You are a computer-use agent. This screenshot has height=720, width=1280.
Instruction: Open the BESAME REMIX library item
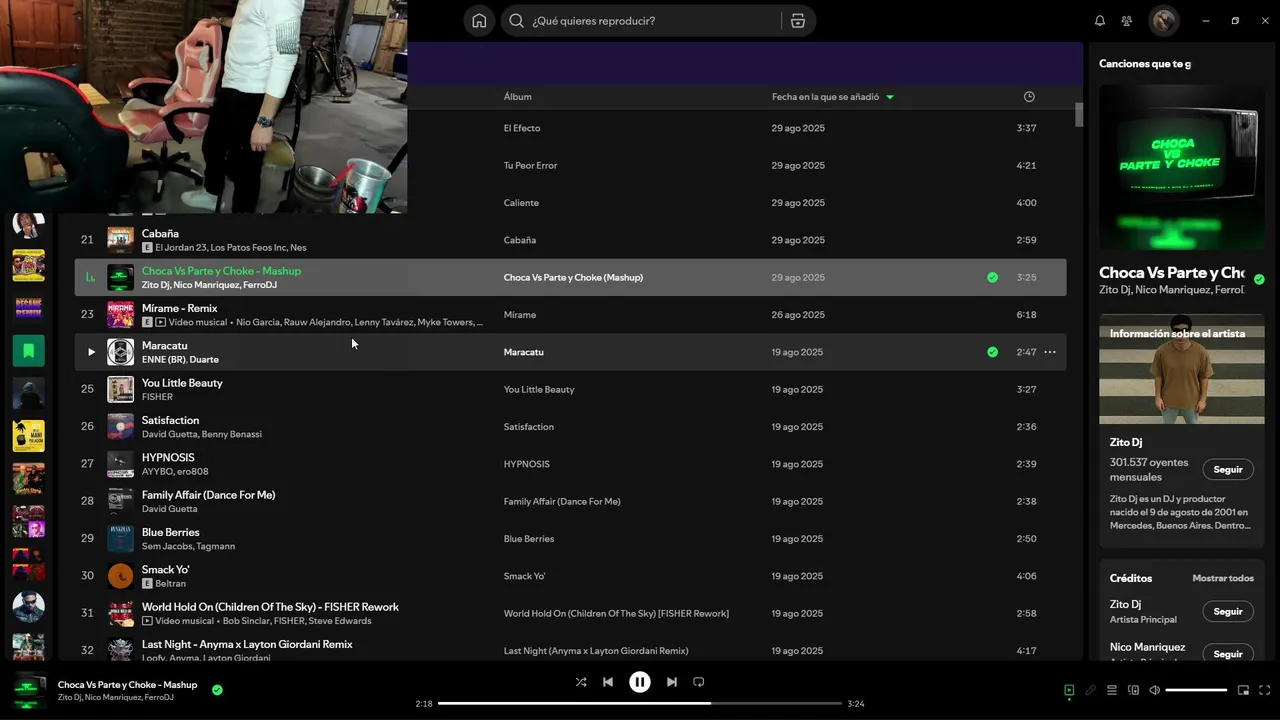tap(28, 307)
